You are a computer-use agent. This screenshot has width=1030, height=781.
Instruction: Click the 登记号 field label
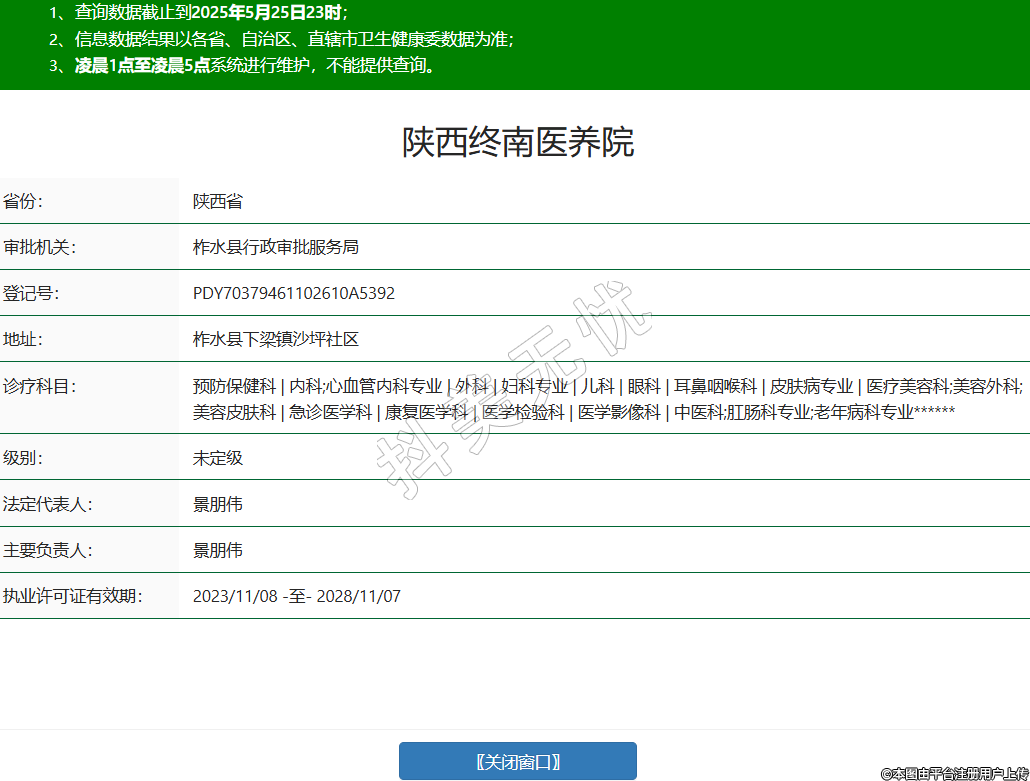pyautogui.click(x=32, y=293)
